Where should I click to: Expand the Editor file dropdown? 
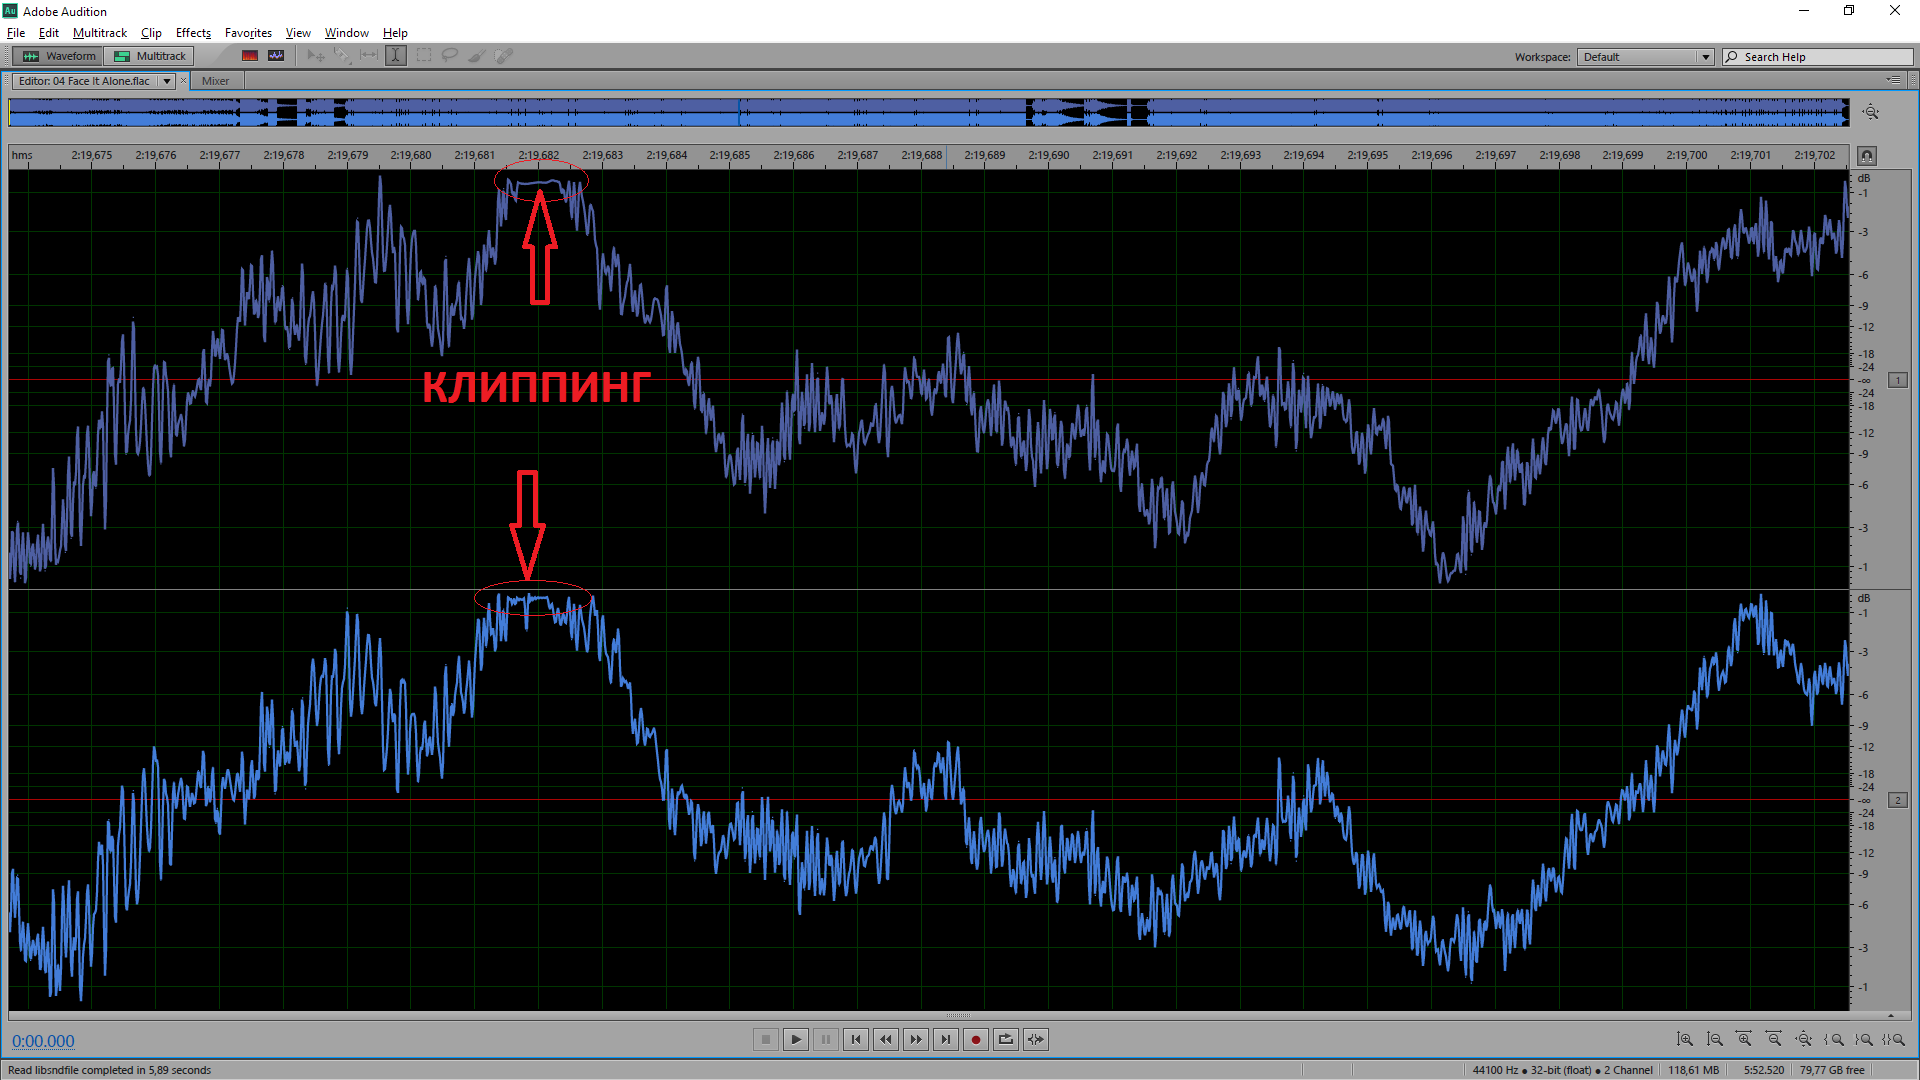click(167, 81)
